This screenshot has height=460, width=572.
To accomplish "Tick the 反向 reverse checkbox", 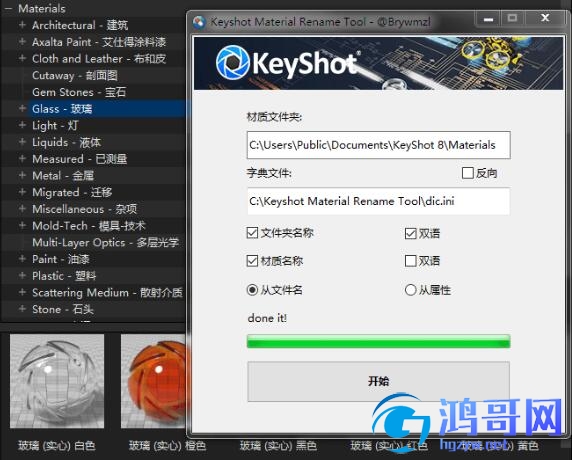I will tap(467, 173).
